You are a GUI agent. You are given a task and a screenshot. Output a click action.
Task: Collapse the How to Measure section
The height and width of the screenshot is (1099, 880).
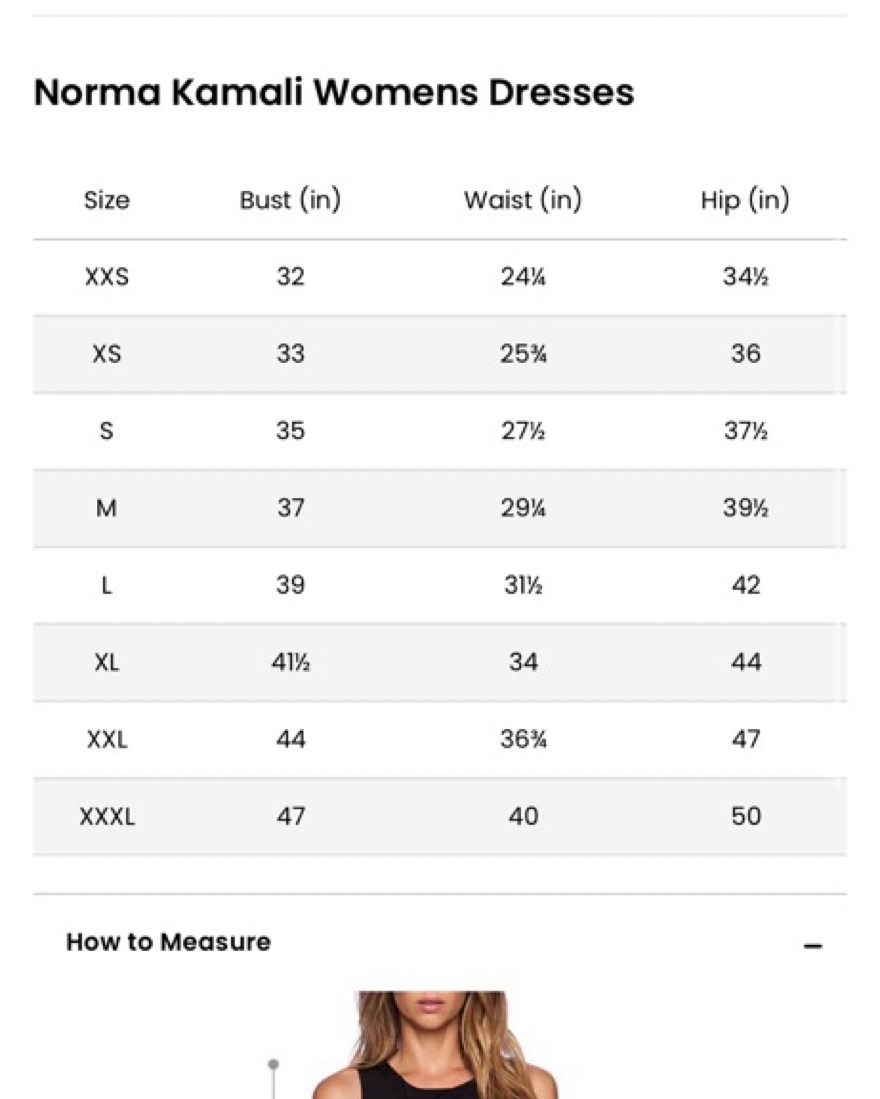click(x=813, y=946)
